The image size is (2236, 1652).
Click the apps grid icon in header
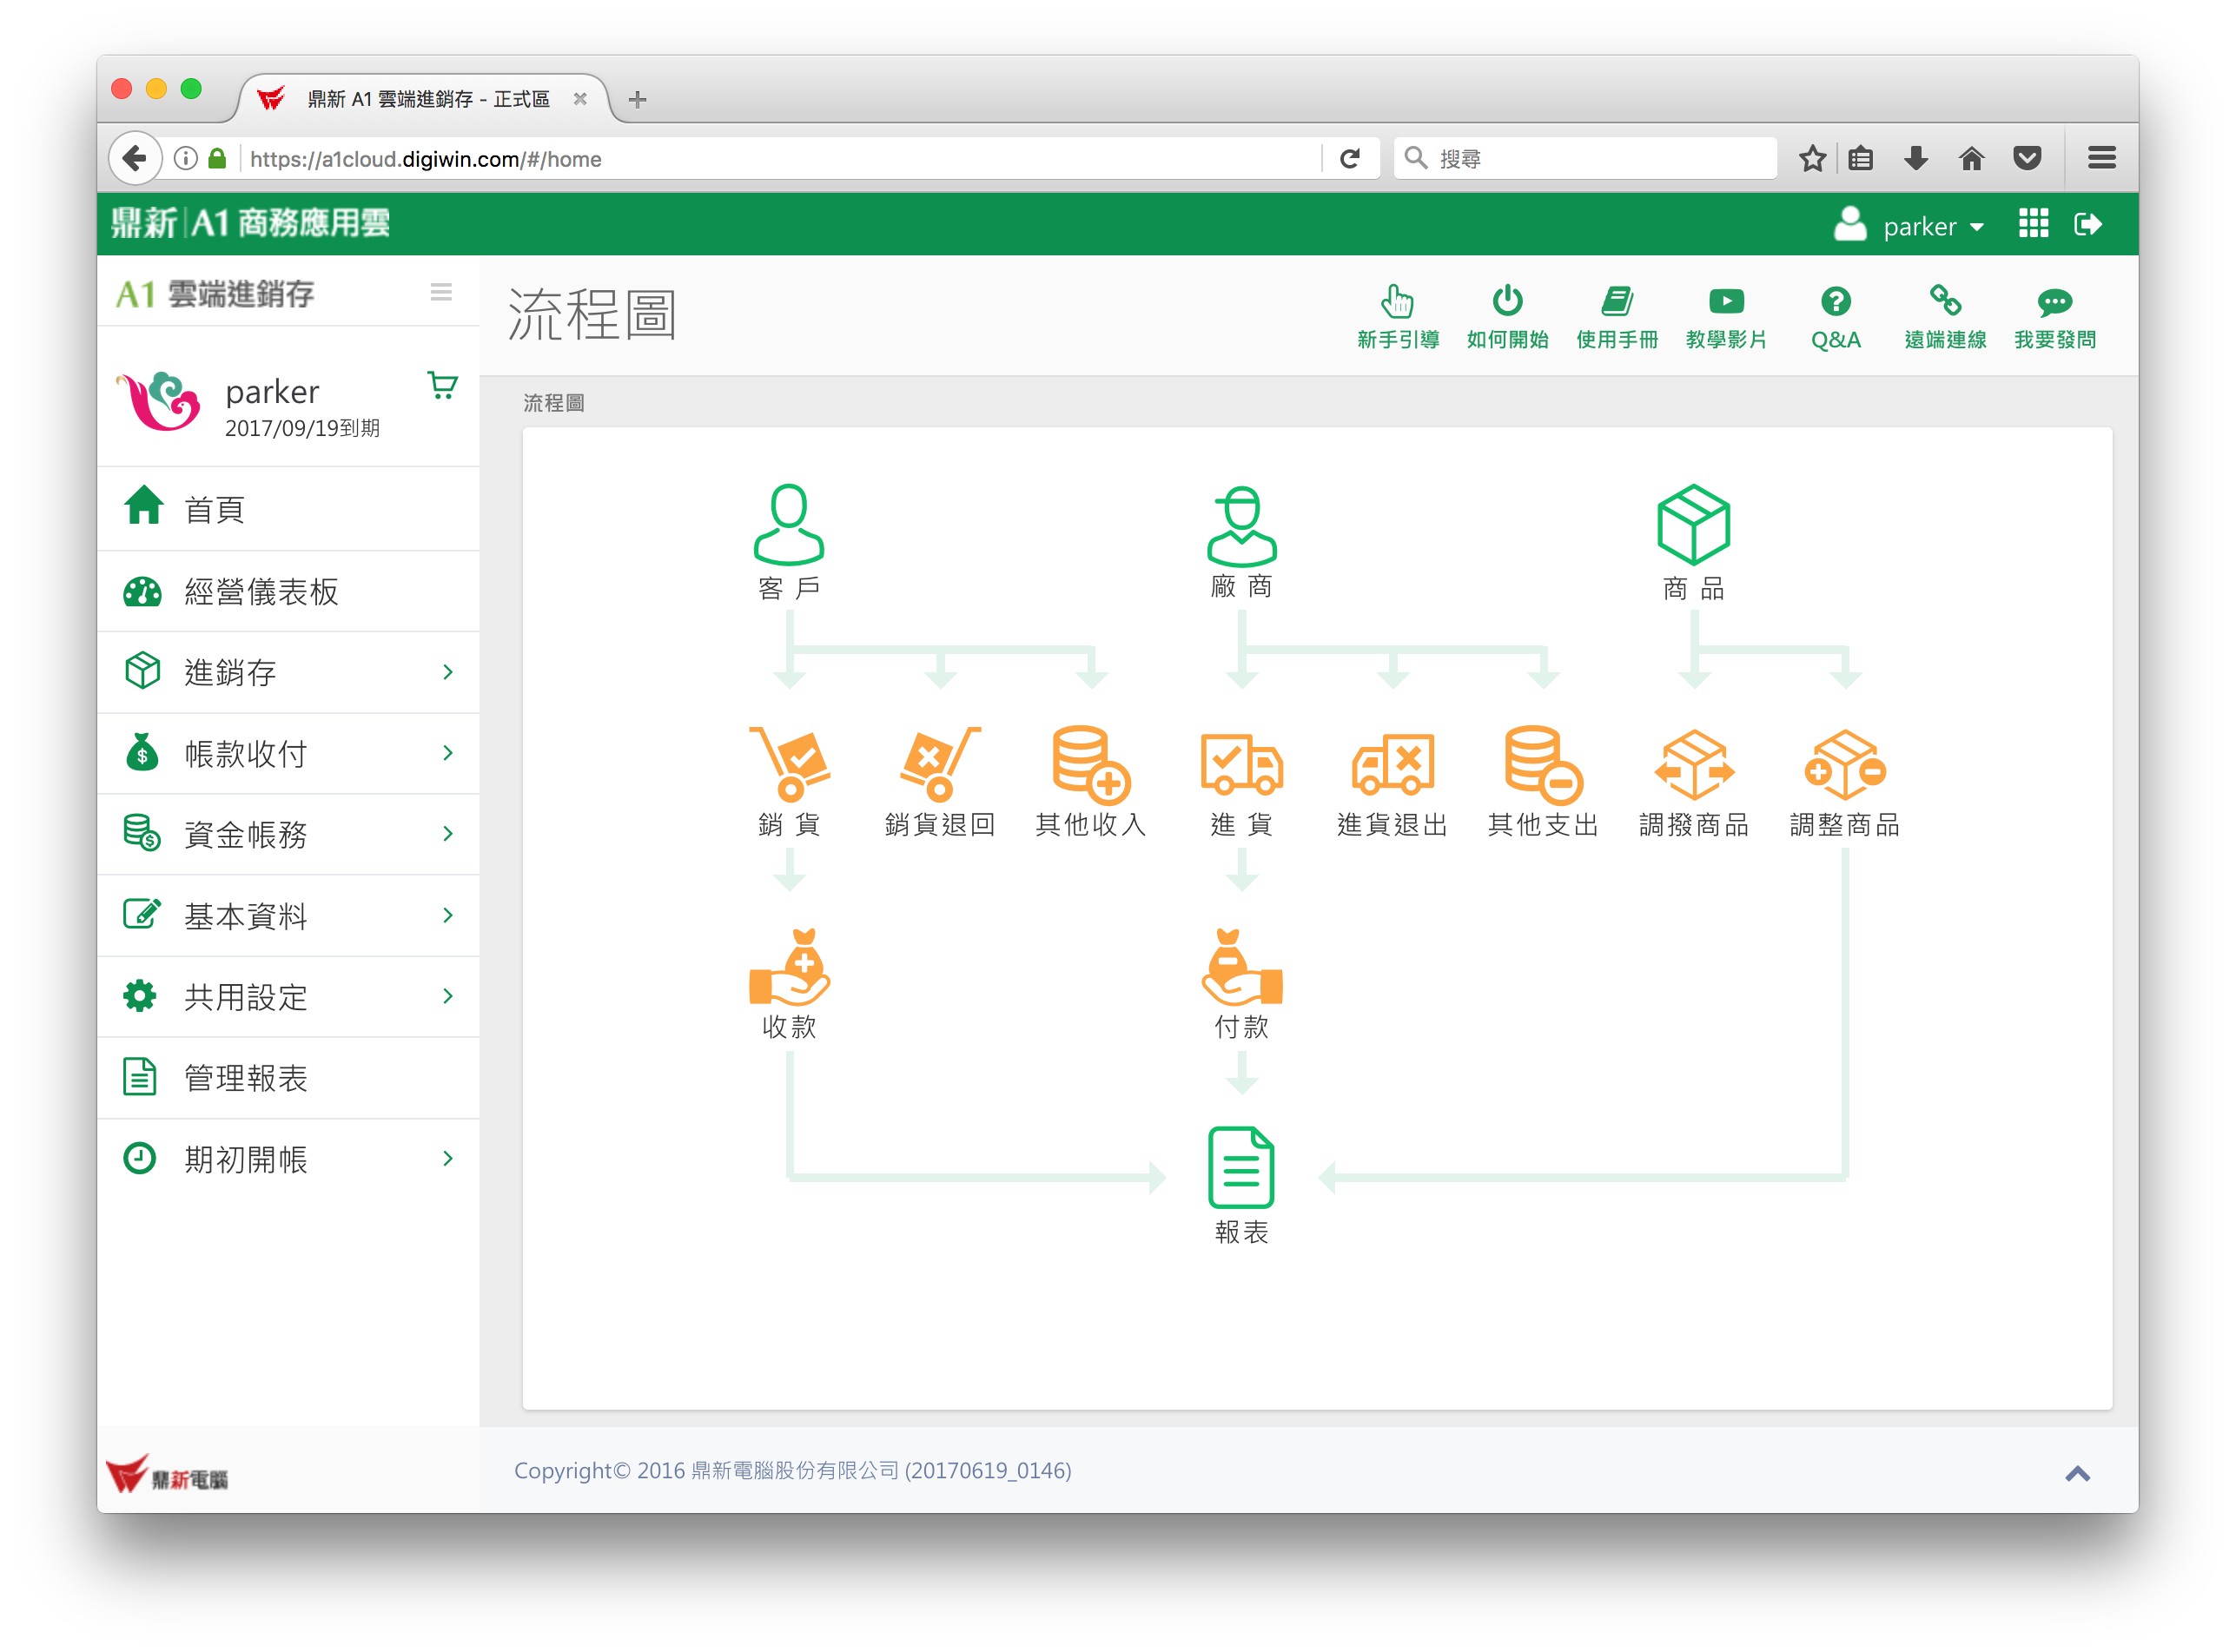2033,224
